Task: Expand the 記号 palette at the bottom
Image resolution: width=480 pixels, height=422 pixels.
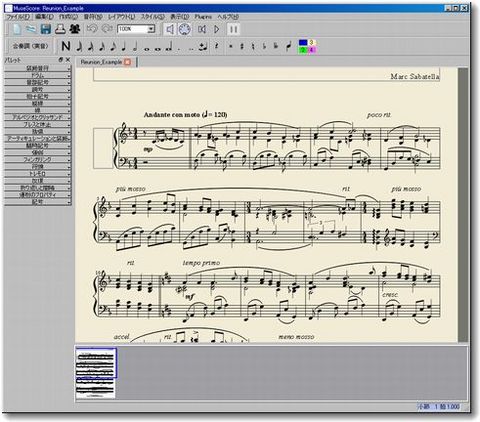Action: pyautogui.click(x=37, y=202)
